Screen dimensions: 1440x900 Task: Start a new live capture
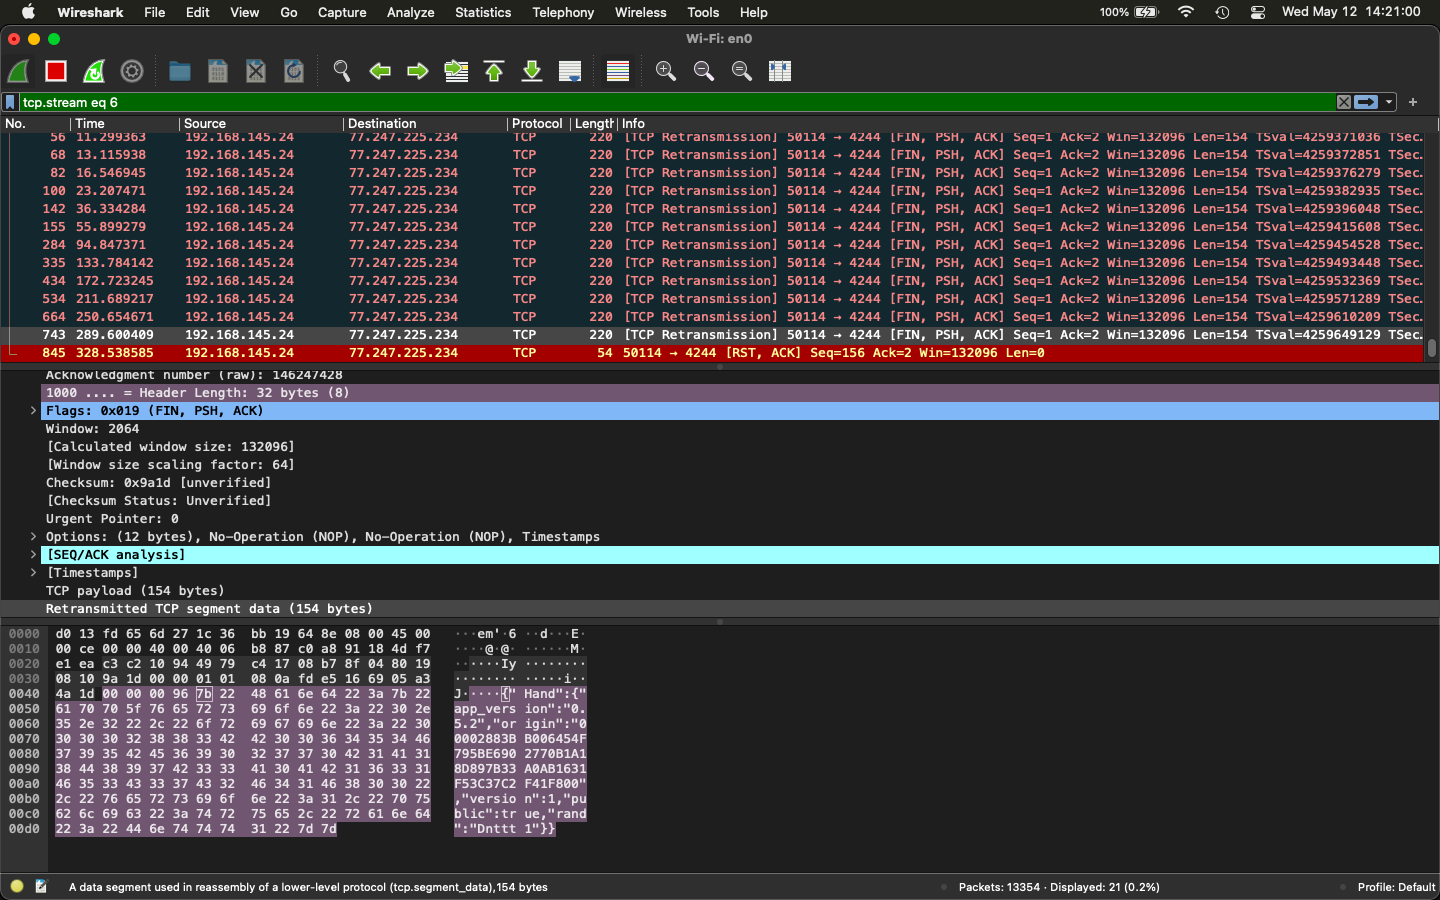(19, 71)
